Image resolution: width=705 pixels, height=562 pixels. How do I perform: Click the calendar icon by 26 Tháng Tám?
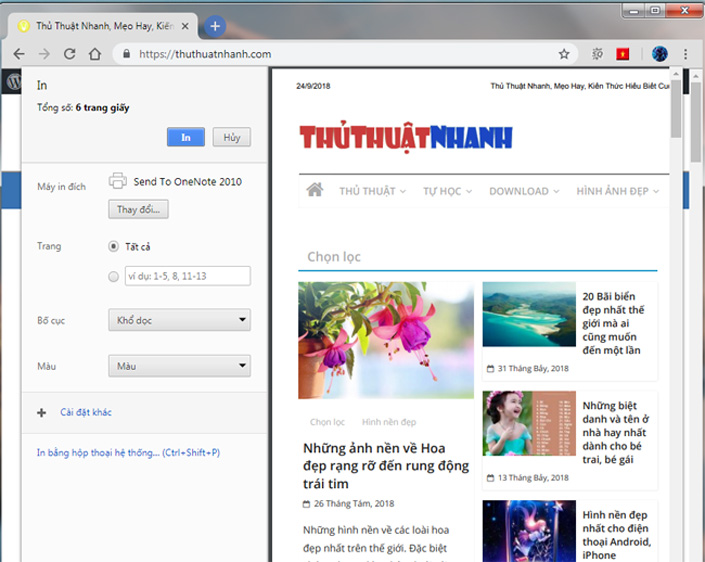click(x=306, y=504)
